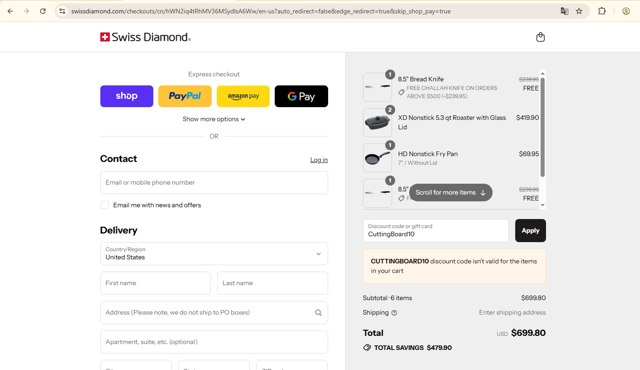
Task: Click the First name field
Action: [x=156, y=283]
